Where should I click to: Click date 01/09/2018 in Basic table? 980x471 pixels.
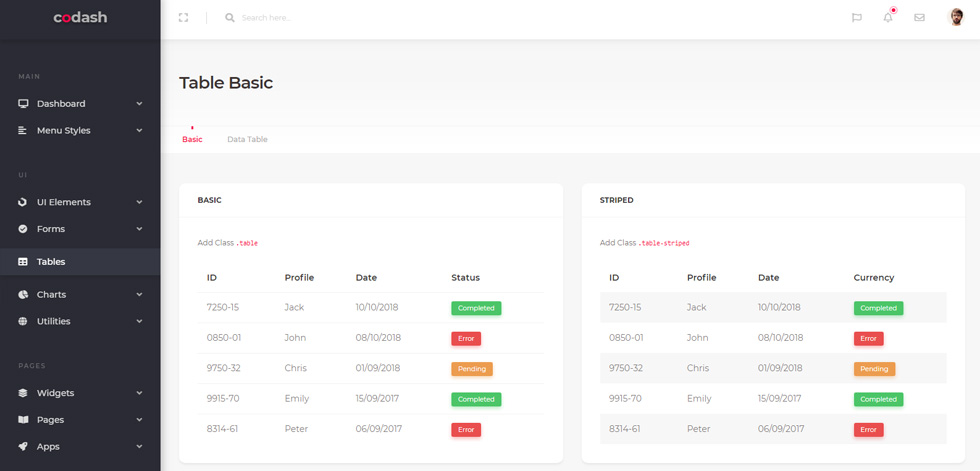click(378, 368)
